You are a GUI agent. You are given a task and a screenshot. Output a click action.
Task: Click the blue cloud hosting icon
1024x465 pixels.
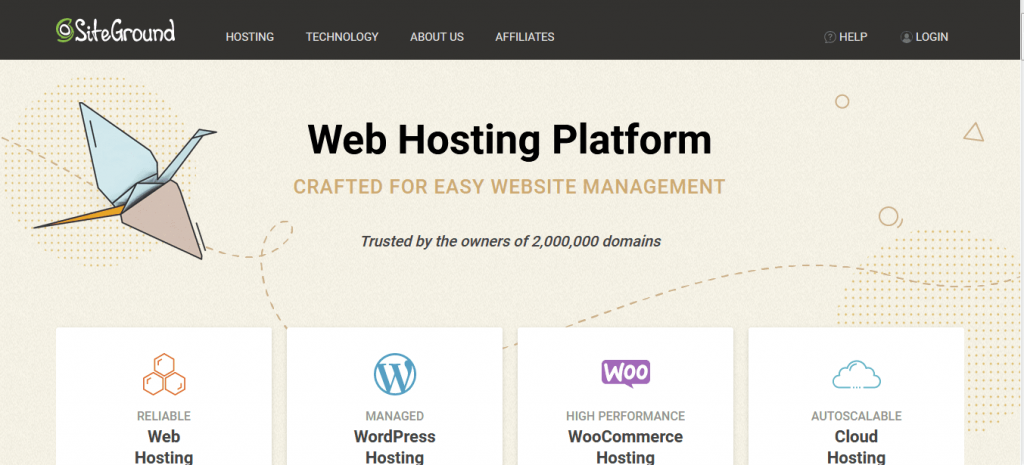pos(856,376)
